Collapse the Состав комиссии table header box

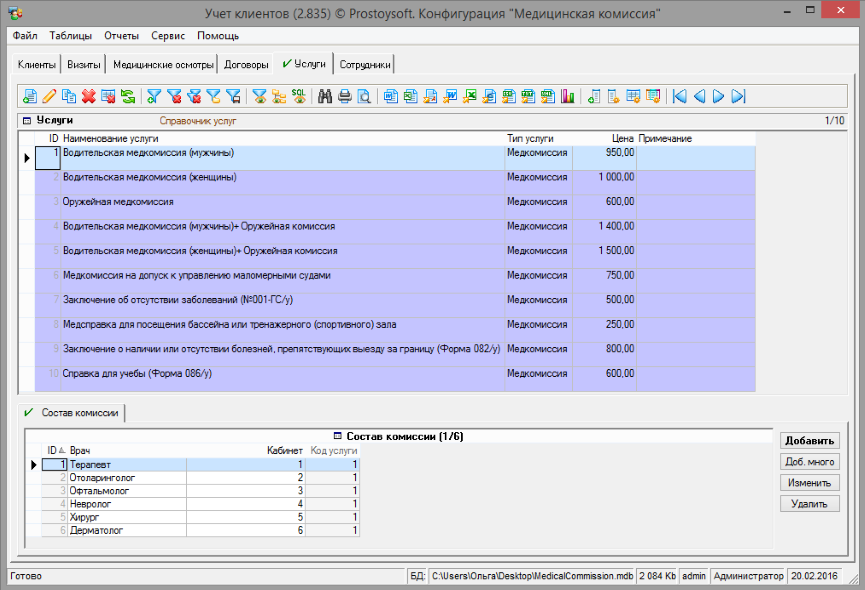point(337,437)
